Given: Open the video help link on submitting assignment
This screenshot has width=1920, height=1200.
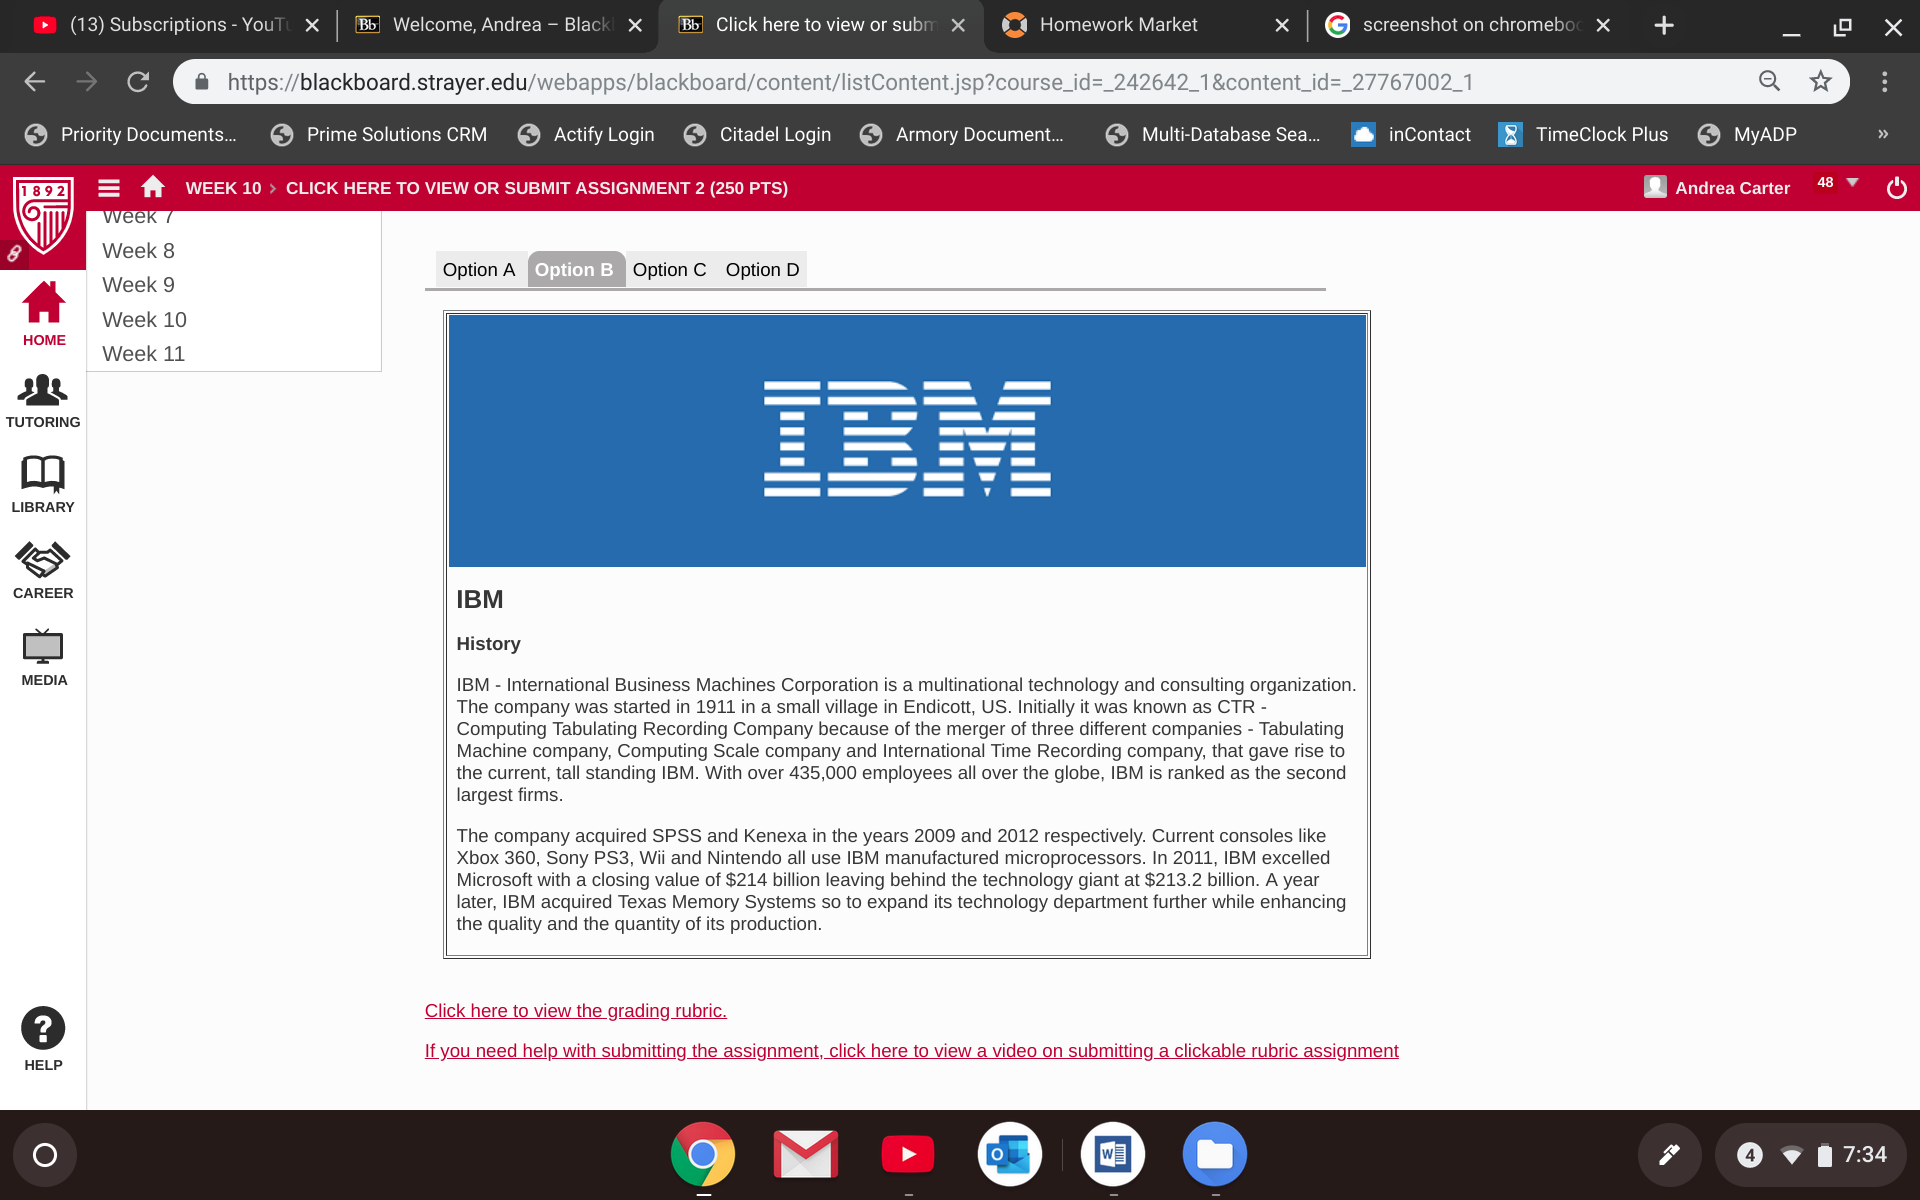Looking at the screenshot, I should (x=912, y=1051).
